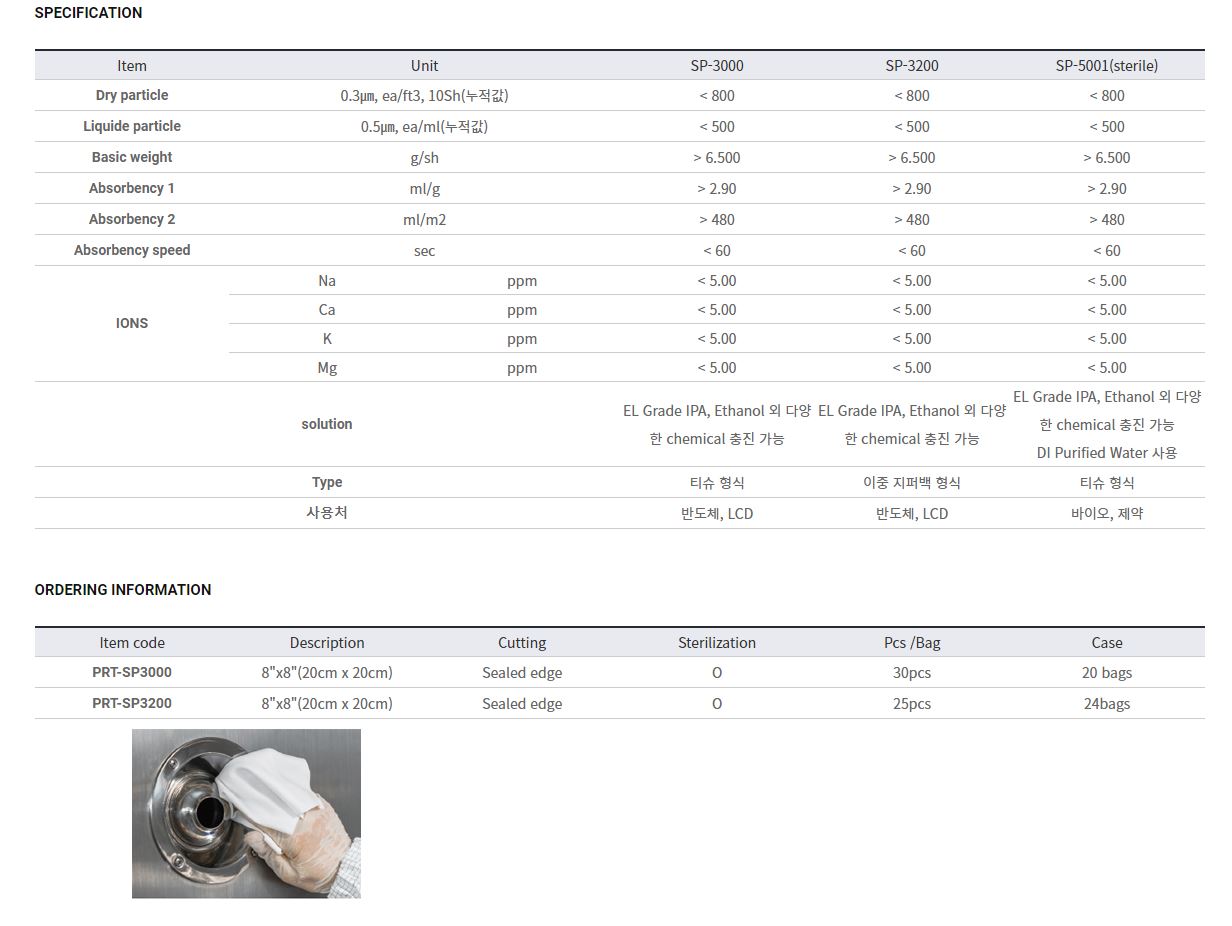Click the ORDERING INFORMATION heading
Viewport: 1232px width, 926px height.
[x=123, y=590]
